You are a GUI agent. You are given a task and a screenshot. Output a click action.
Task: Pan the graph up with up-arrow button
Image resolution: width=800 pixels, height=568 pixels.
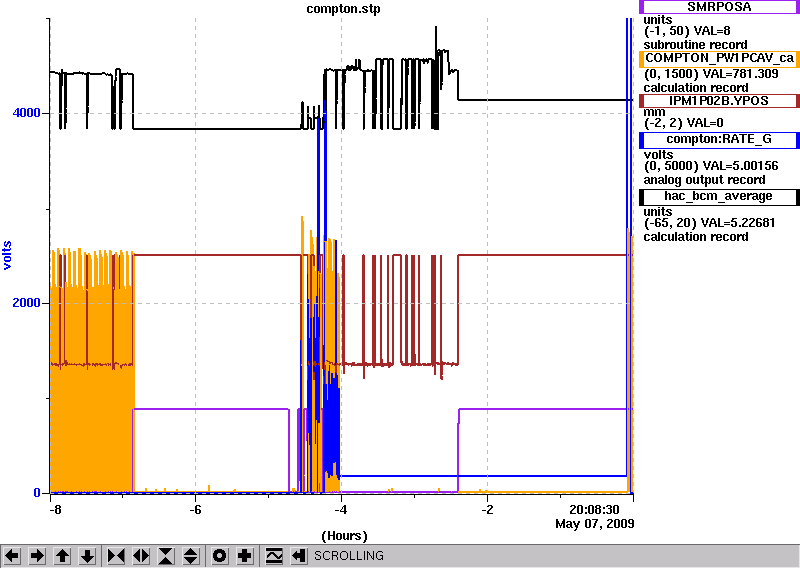(62, 555)
